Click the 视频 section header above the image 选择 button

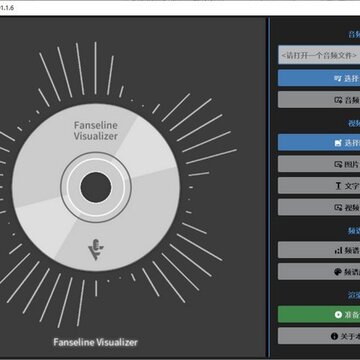pos(354,123)
